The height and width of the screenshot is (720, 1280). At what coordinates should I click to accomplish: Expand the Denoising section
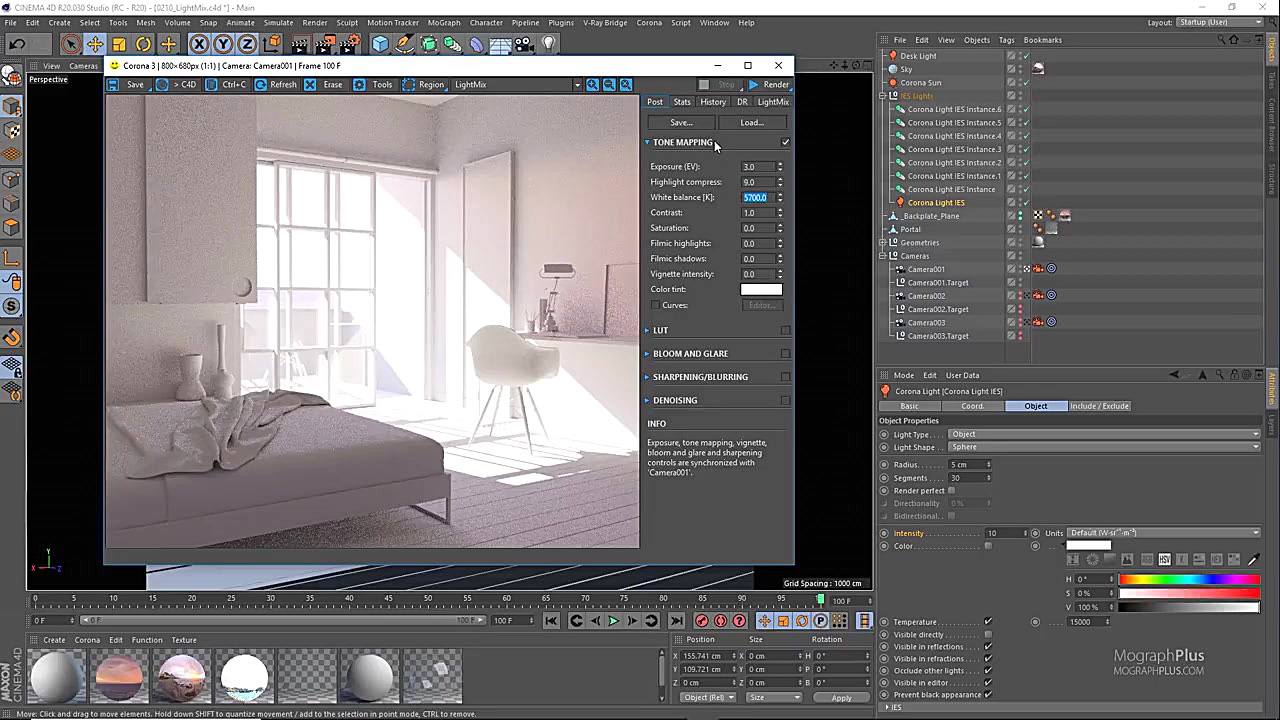pos(648,400)
